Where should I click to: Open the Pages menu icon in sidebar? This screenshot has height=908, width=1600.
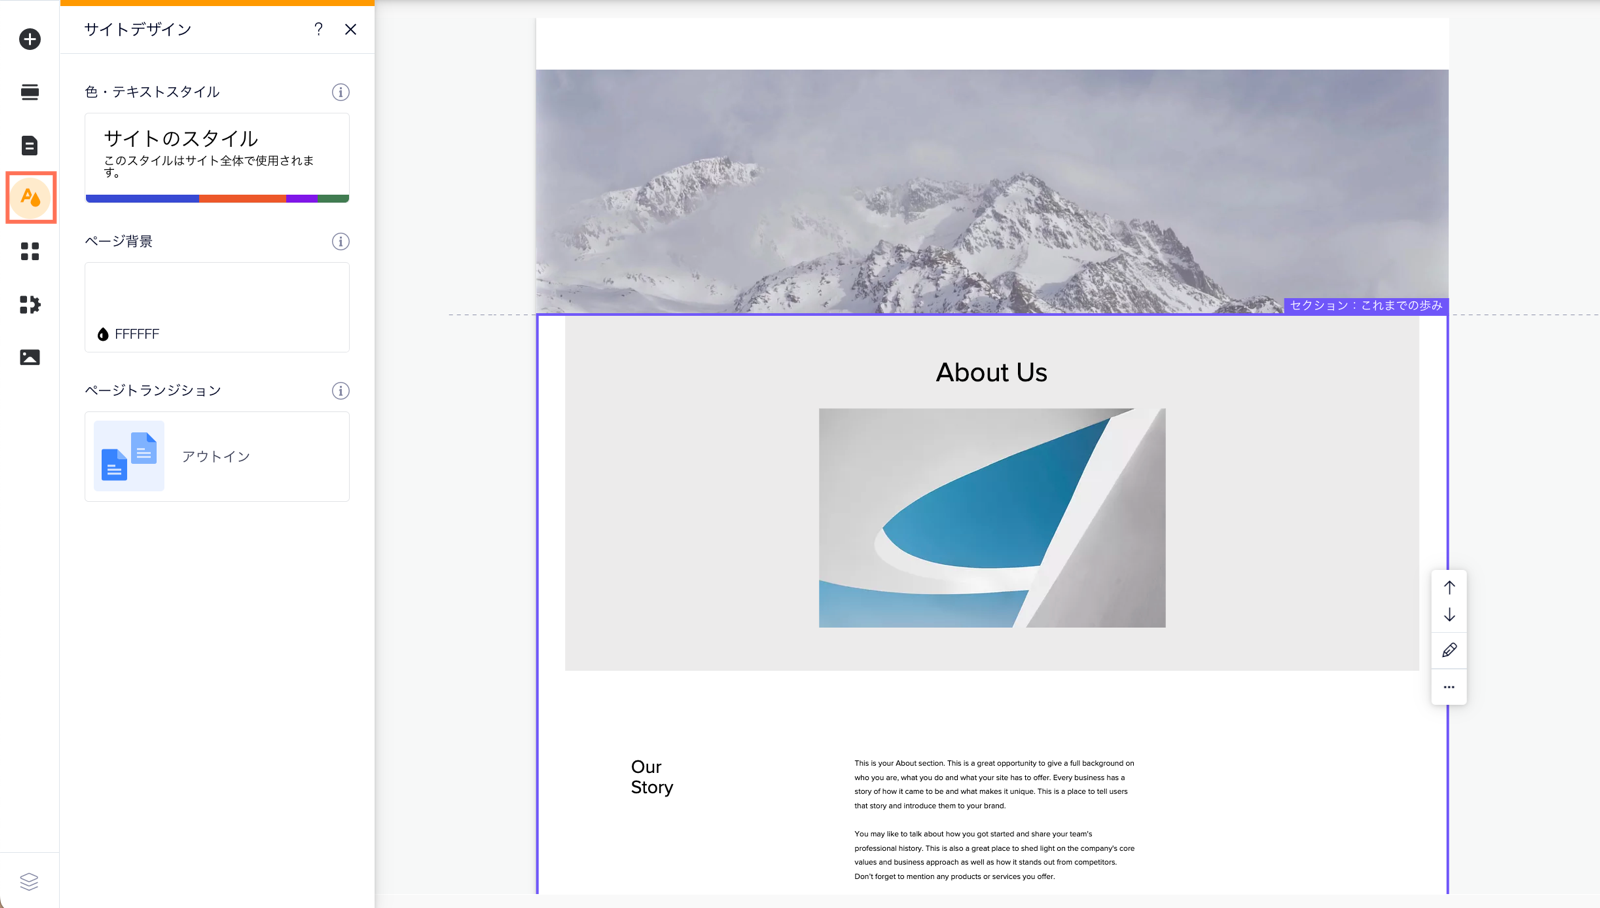tap(30, 145)
